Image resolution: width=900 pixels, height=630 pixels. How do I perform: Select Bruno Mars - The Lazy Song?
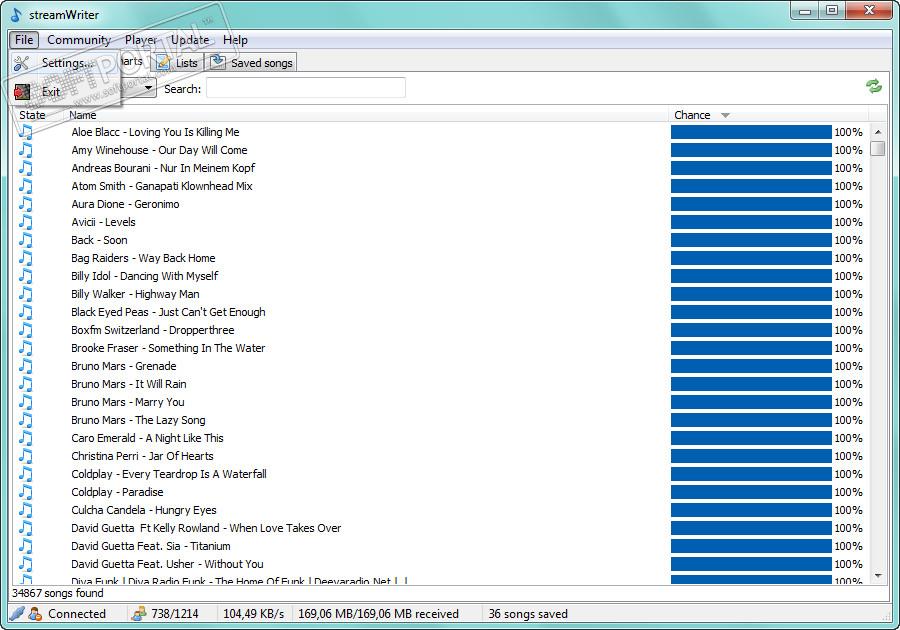click(x=138, y=420)
